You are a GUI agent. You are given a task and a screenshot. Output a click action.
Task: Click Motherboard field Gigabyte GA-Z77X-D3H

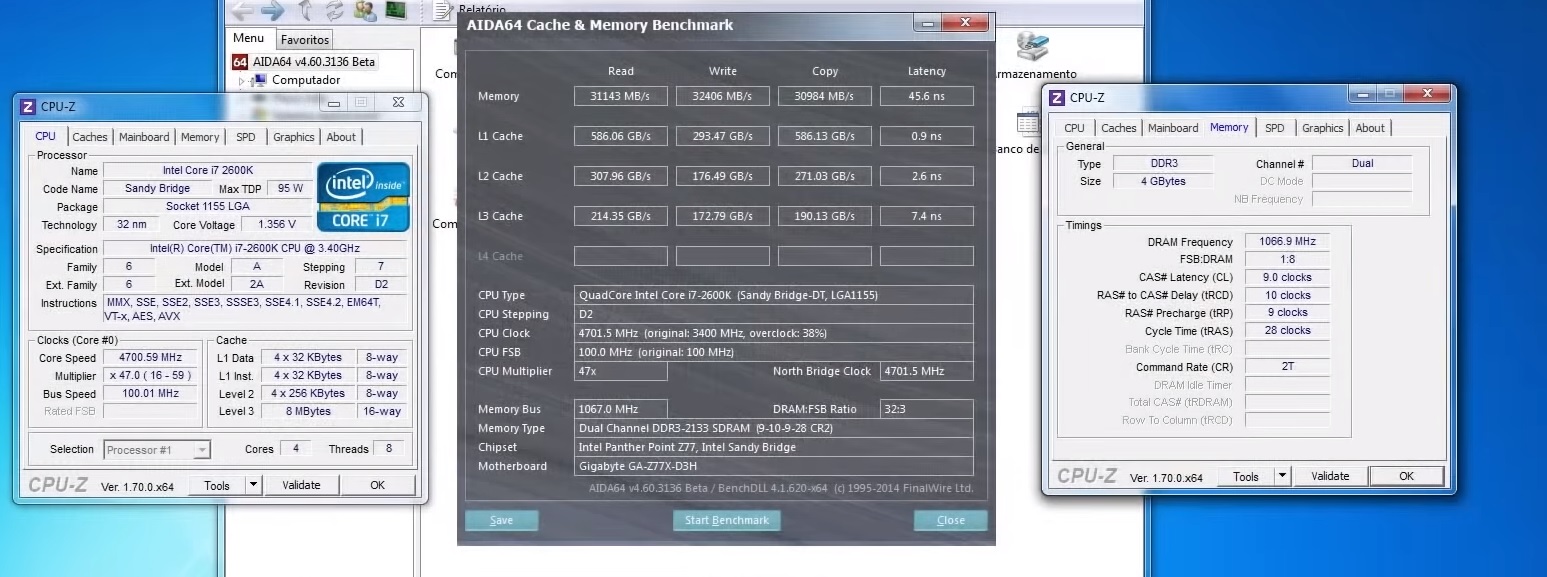point(775,466)
